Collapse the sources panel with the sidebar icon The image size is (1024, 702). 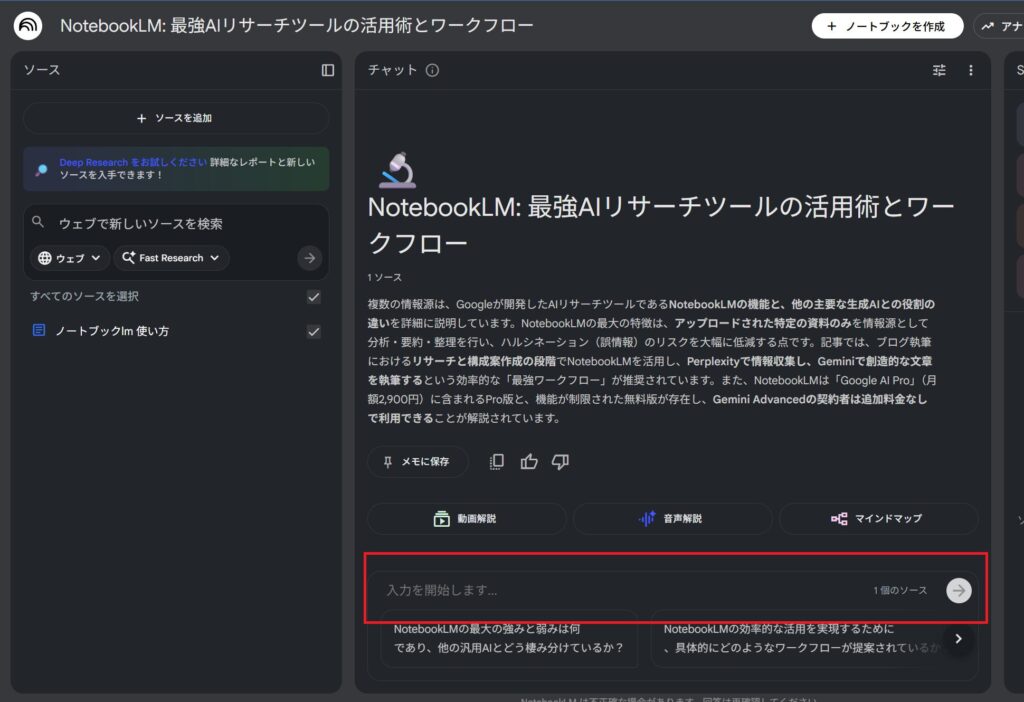328,70
